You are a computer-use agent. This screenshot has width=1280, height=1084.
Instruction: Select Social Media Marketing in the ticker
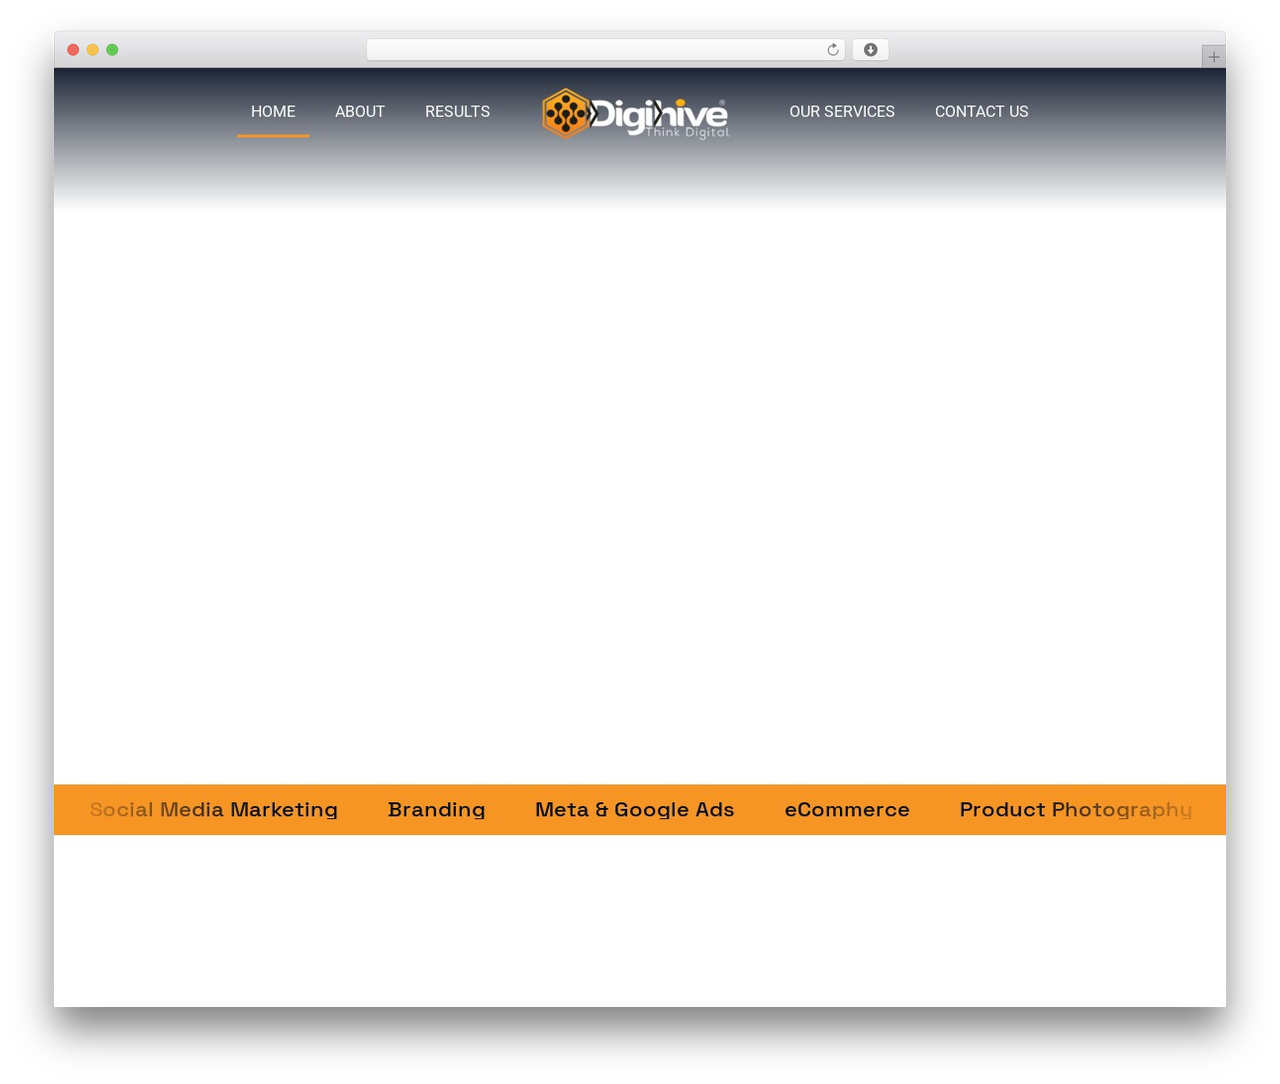[214, 810]
